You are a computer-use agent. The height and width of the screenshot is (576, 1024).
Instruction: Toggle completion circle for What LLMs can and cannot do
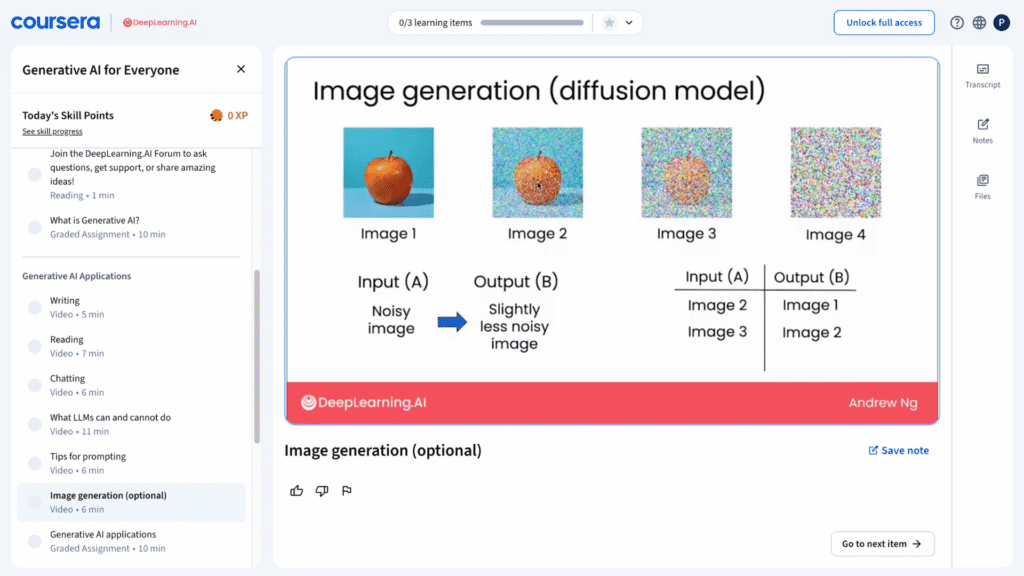35,424
